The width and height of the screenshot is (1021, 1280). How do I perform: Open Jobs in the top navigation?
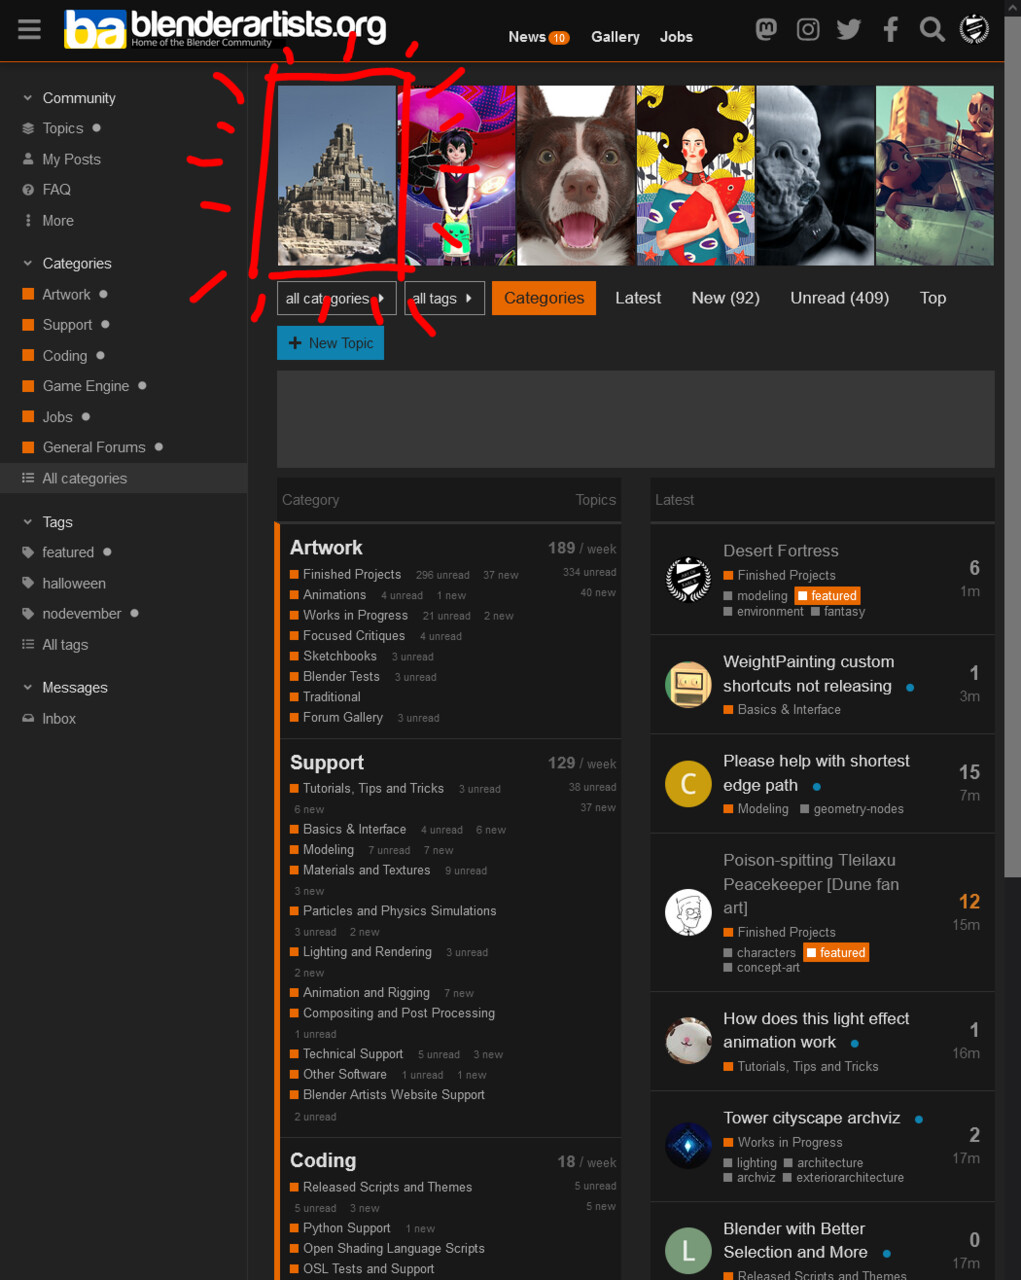(x=676, y=37)
